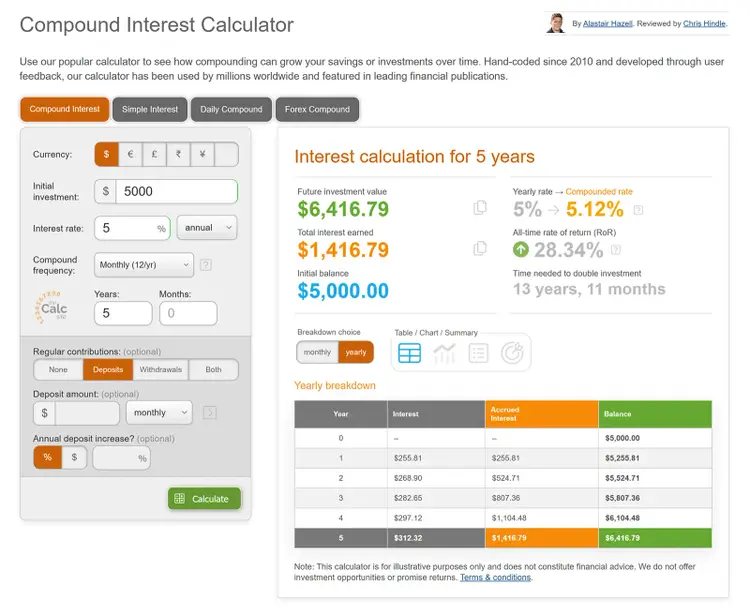Copy the future investment value
Image resolution: width=750 pixels, height=615 pixels.
480,208
